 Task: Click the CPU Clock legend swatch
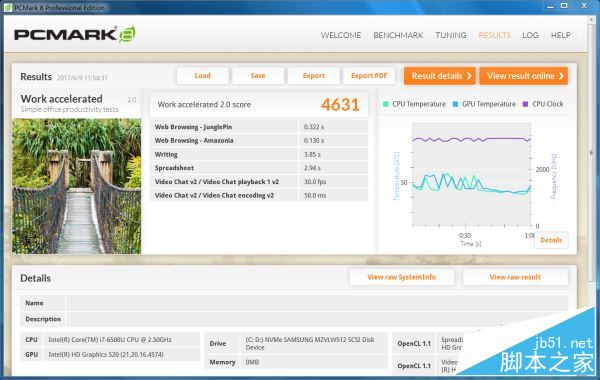point(525,104)
